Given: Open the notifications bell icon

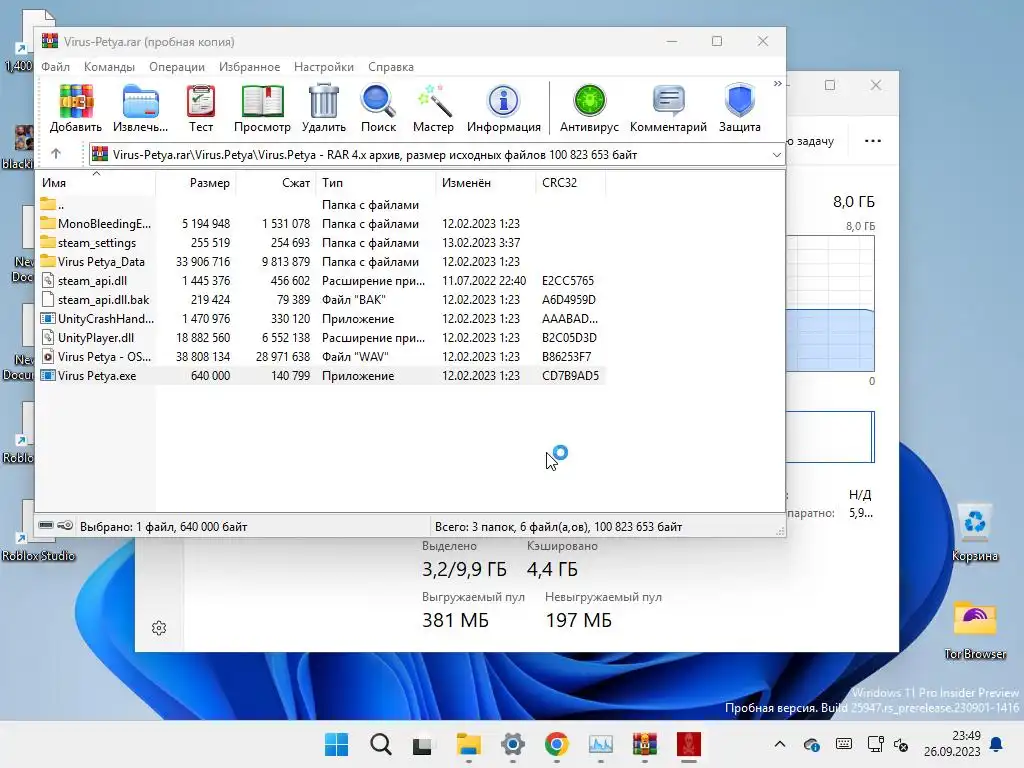Looking at the screenshot, I should [x=996, y=744].
